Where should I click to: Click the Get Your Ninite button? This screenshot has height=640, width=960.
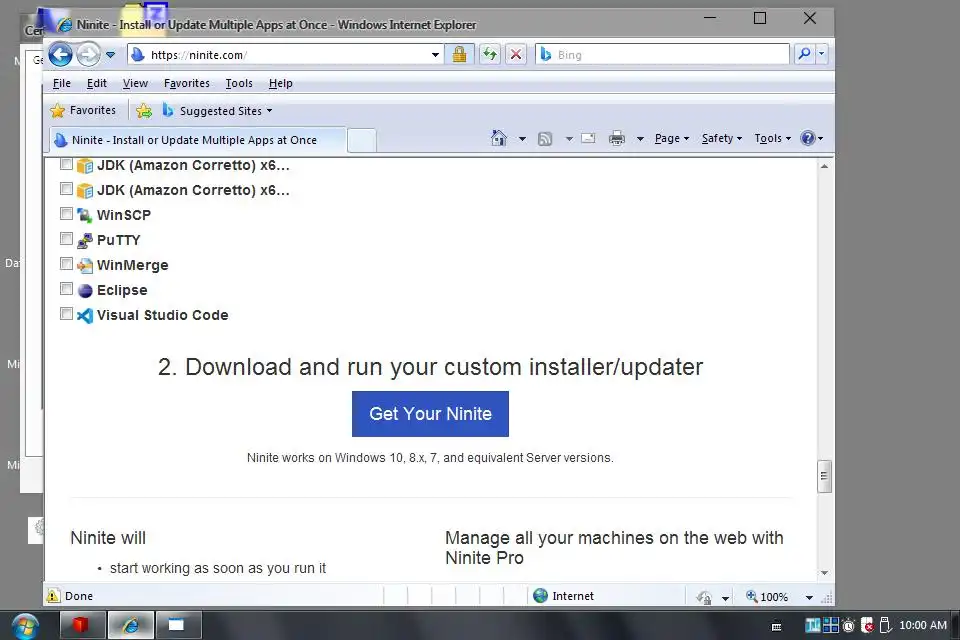(430, 414)
